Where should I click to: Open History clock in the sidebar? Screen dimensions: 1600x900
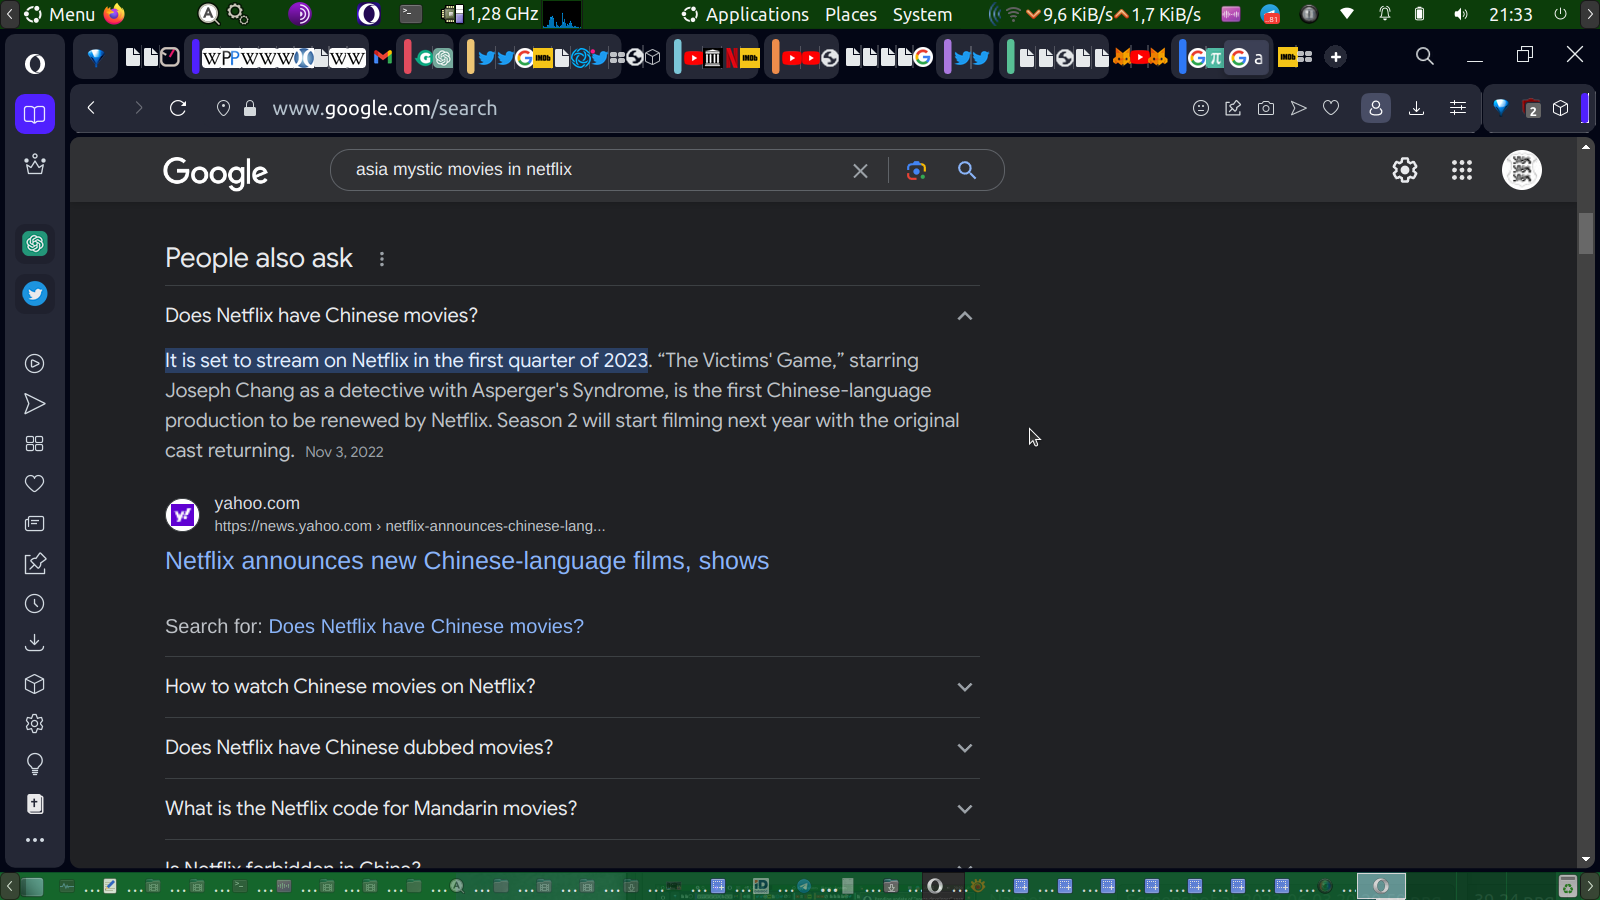click(x=35, y=604)
